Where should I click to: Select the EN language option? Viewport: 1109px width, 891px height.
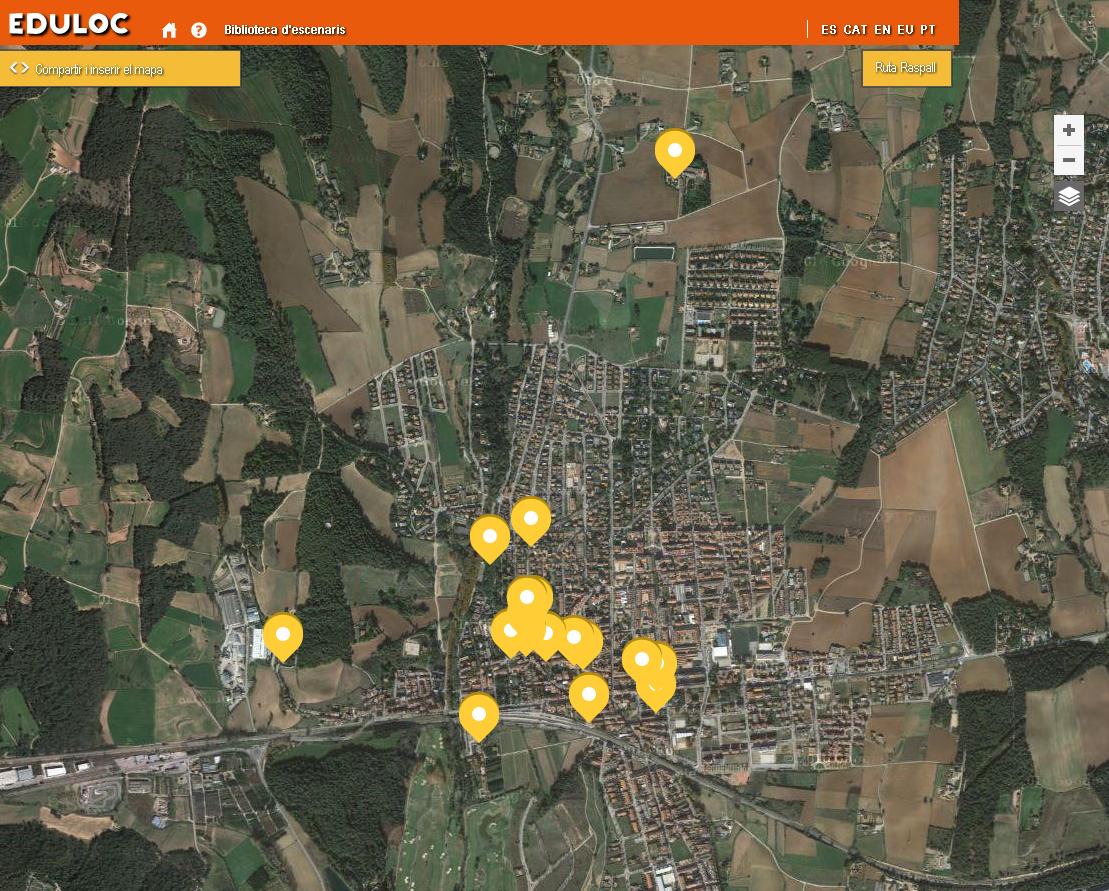pos(882,30)
